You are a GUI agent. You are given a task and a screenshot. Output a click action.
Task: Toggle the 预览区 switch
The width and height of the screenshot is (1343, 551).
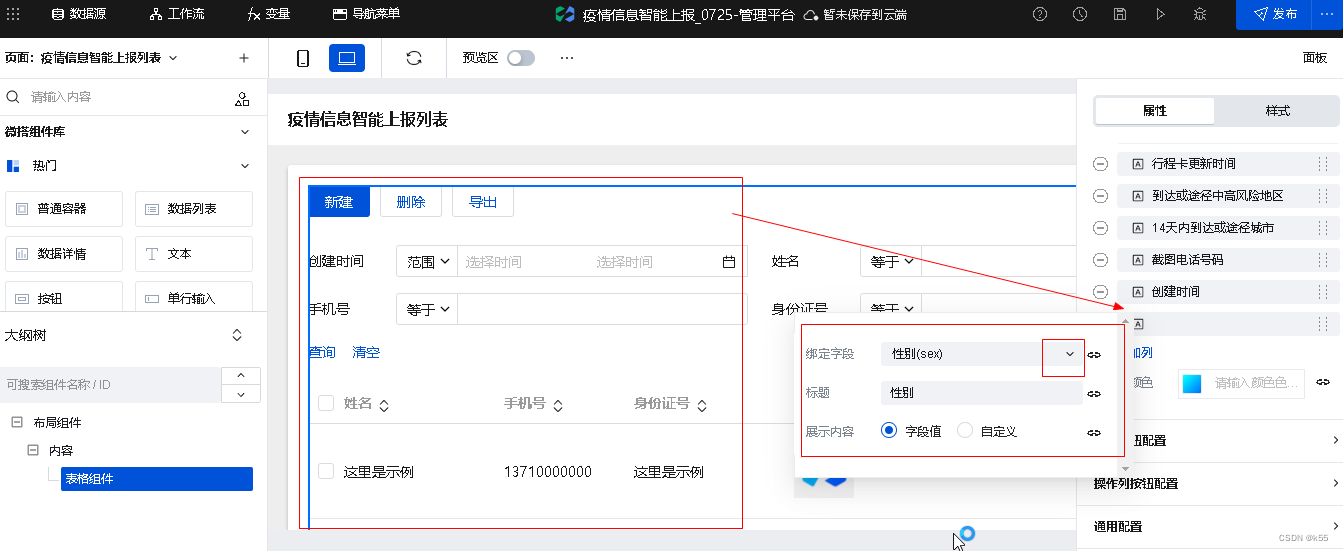(x=520, y=58)
